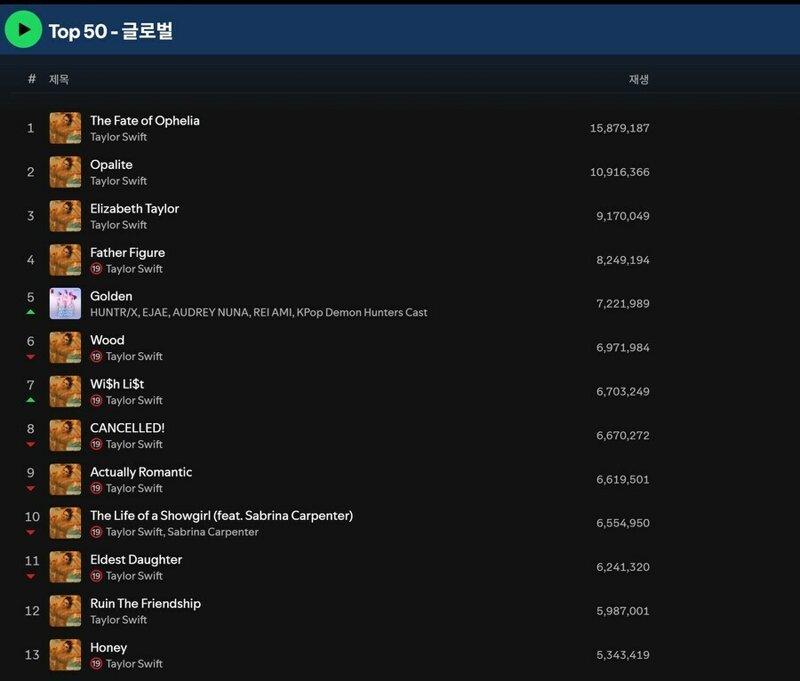This screenshot has width=800, height=681.
Task: Click the 19 explicit badge on Father Figure
Action: pyautogui.click(x=96, y=269)
